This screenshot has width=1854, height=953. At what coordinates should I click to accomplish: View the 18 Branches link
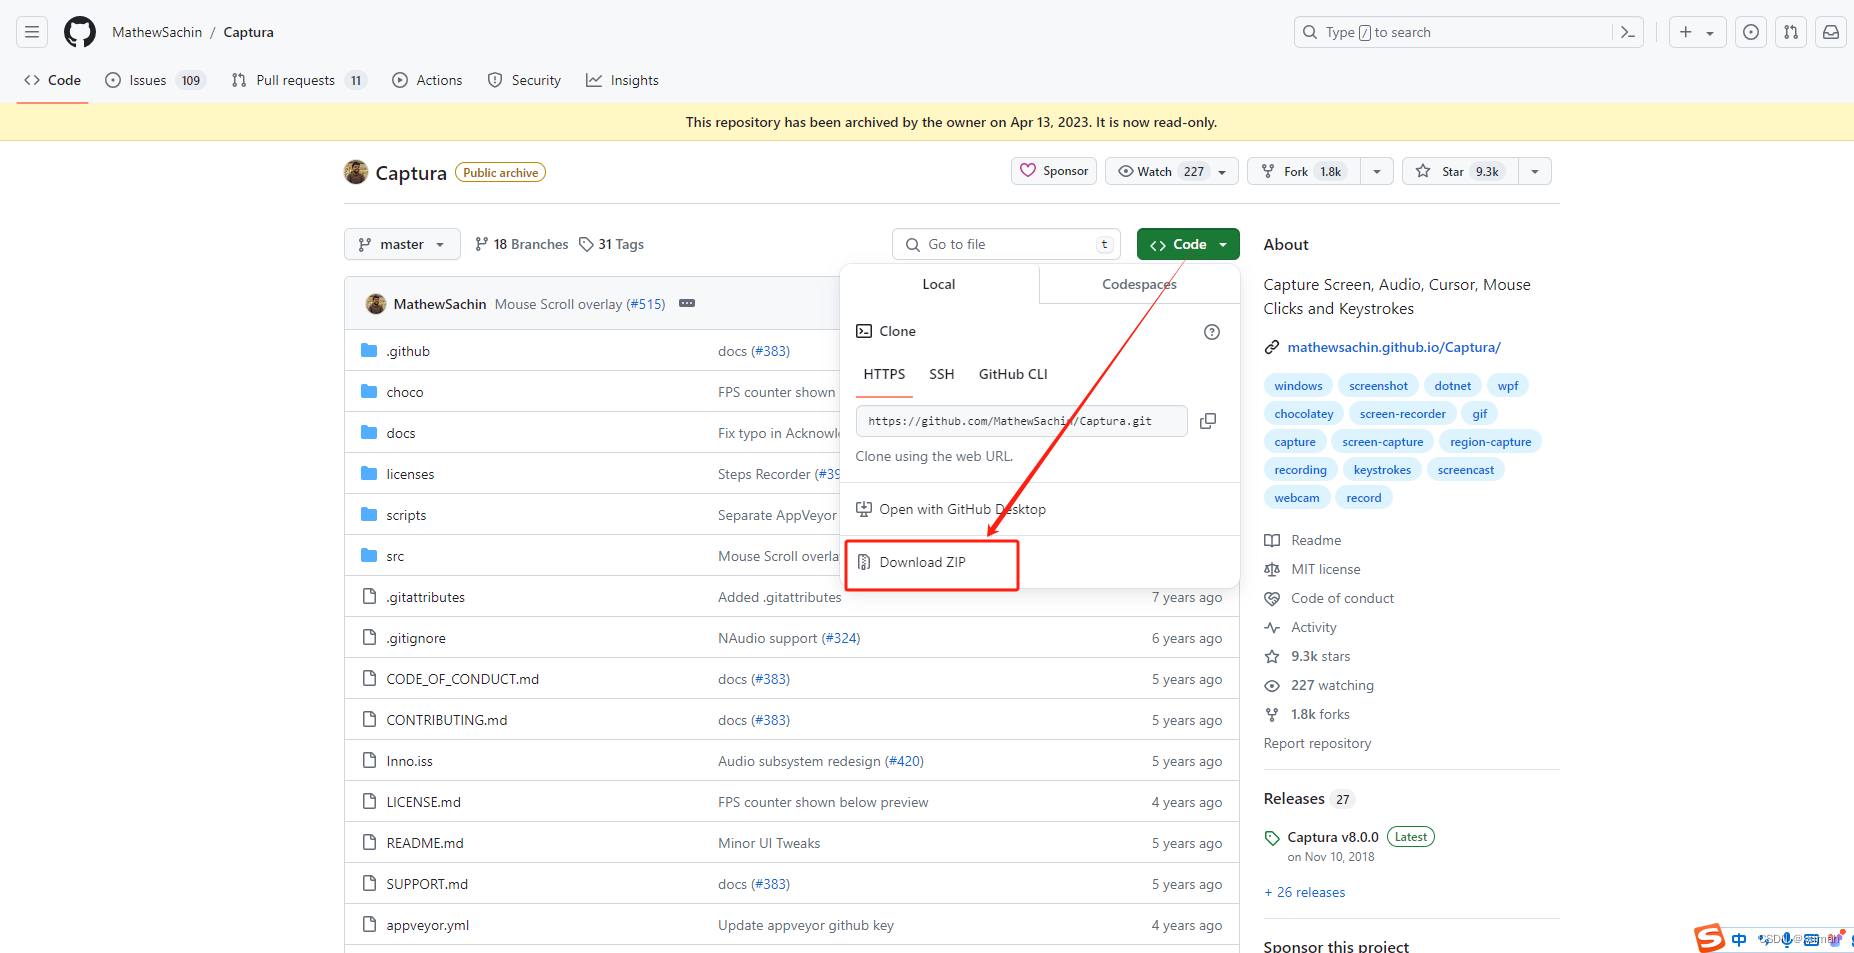pyautogui.click(x=522, y=244)
